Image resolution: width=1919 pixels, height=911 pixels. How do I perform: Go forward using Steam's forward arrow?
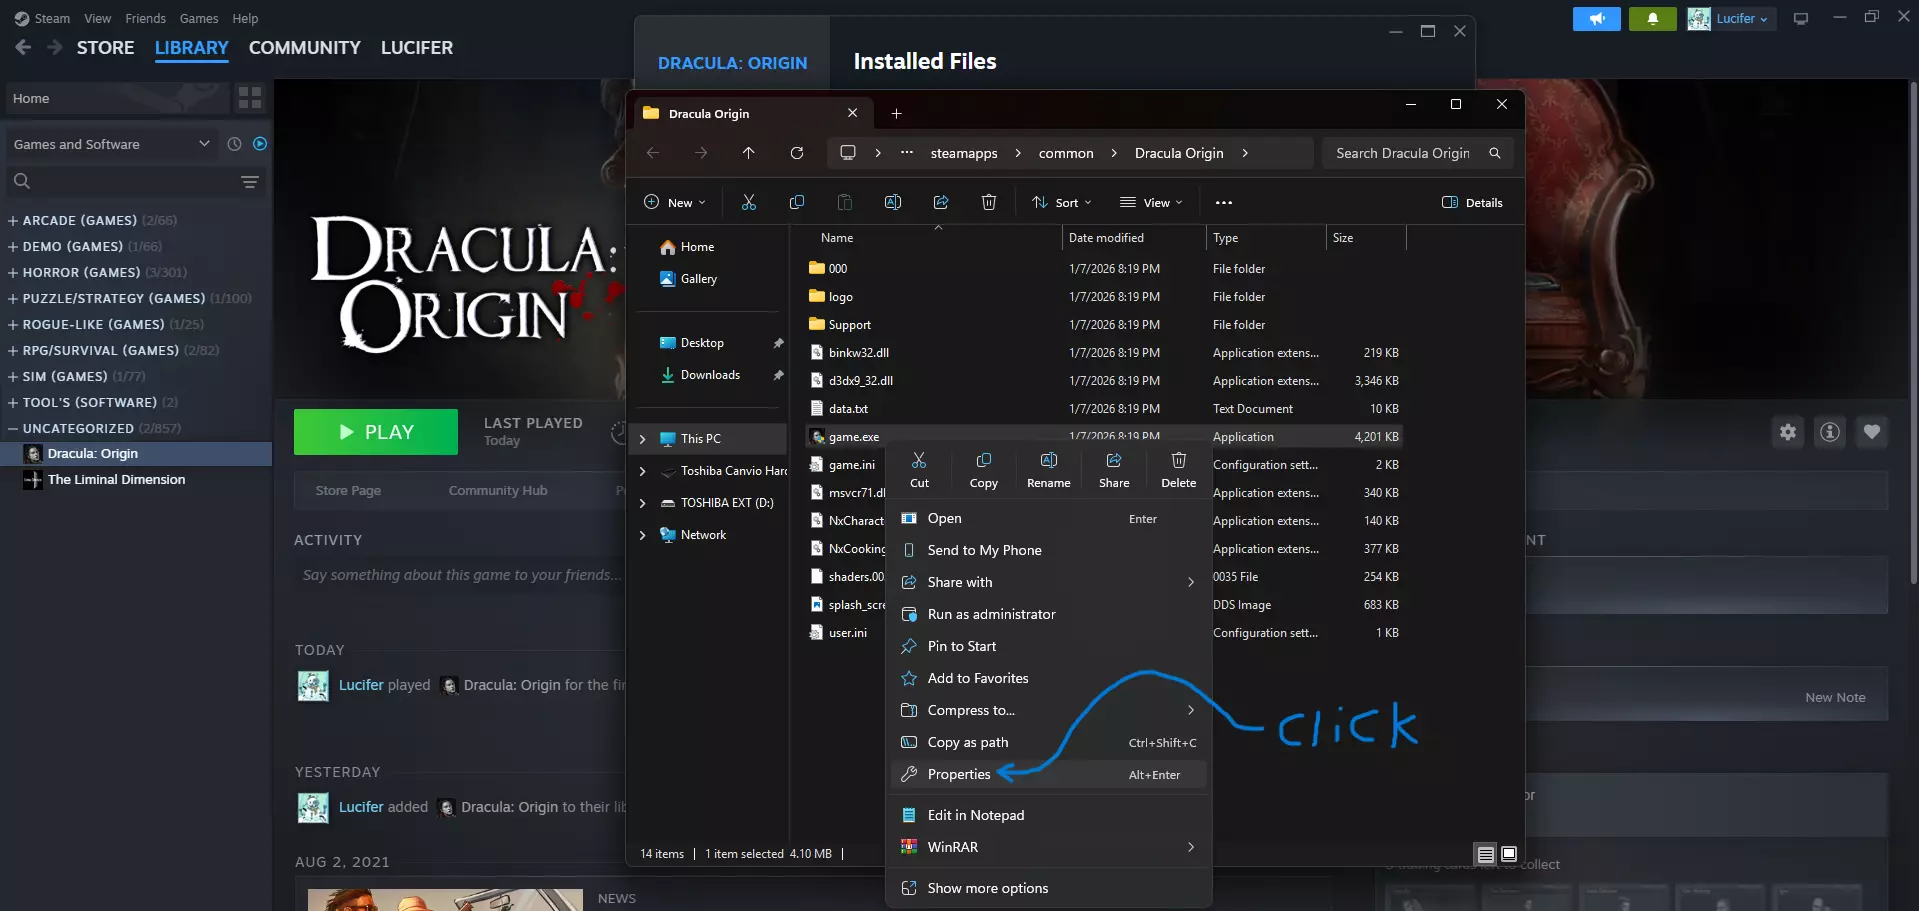point(55,47)
